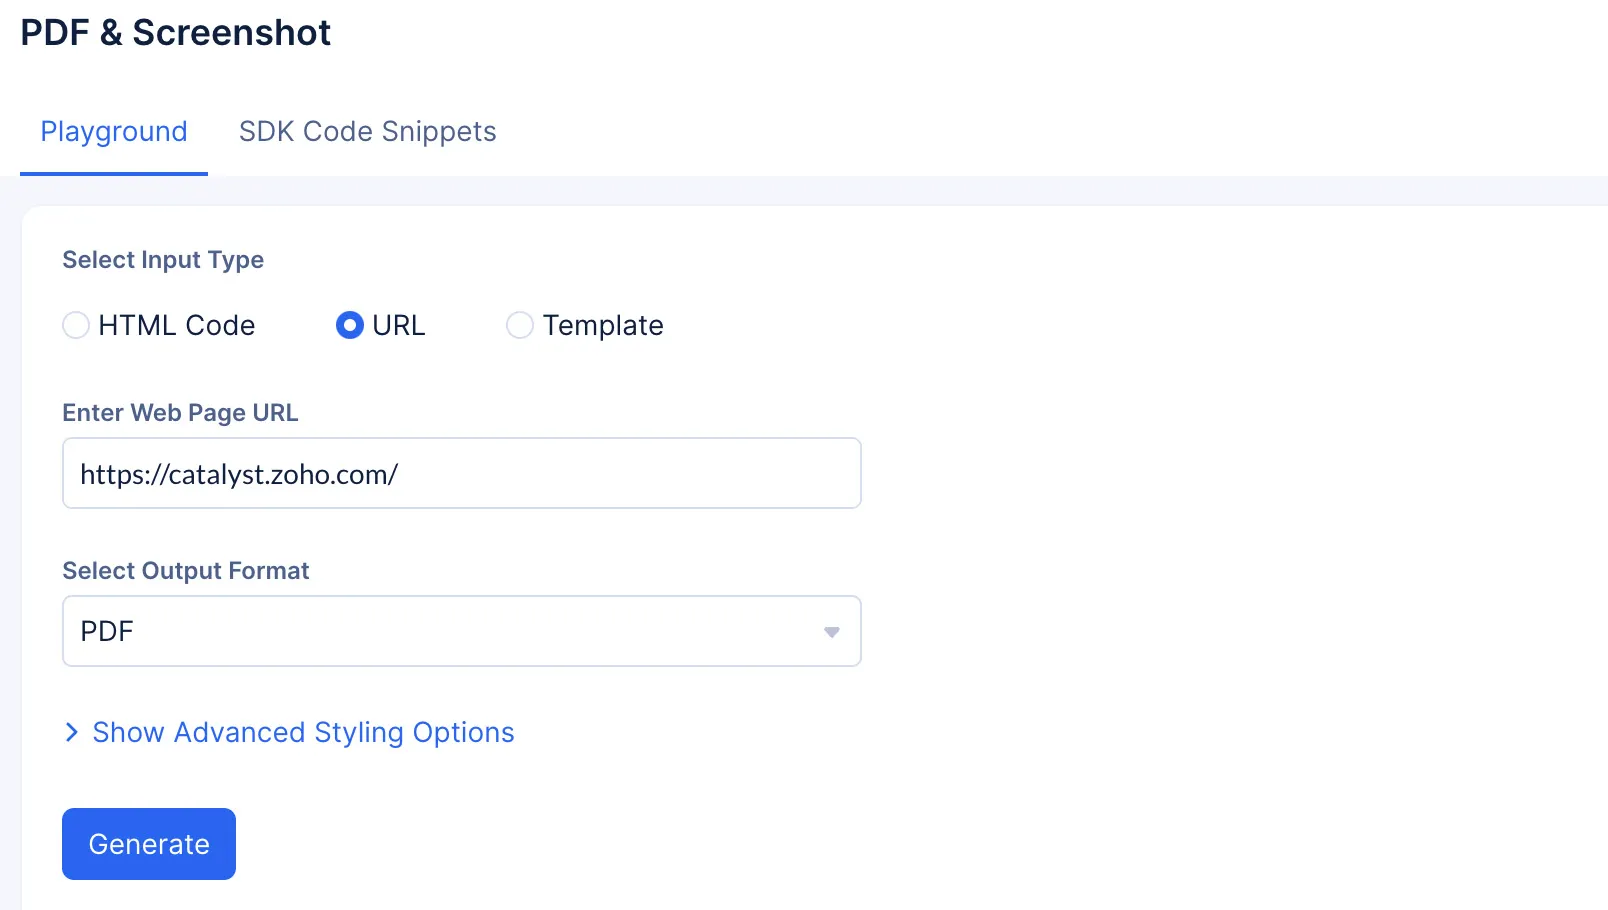Click the dropdown arrow in the output format box
This screenshot has height=910, width=1608.
(831, 632)
